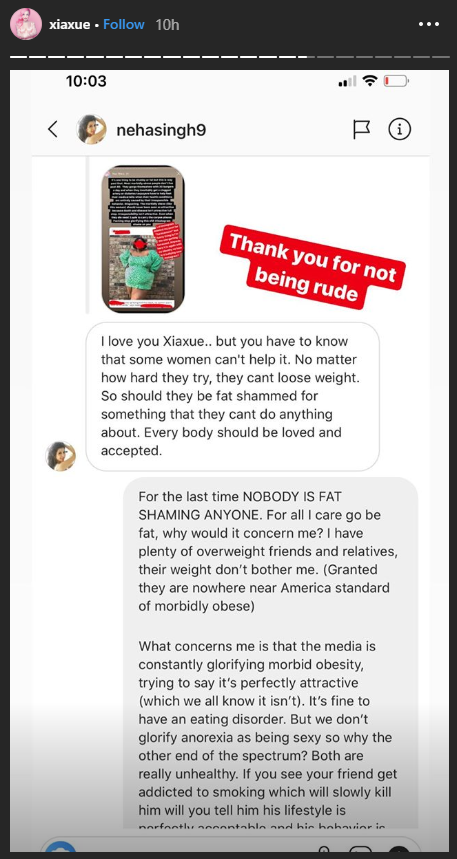
Task: Open the three-dot story options menu
Action: click(429, 25)
